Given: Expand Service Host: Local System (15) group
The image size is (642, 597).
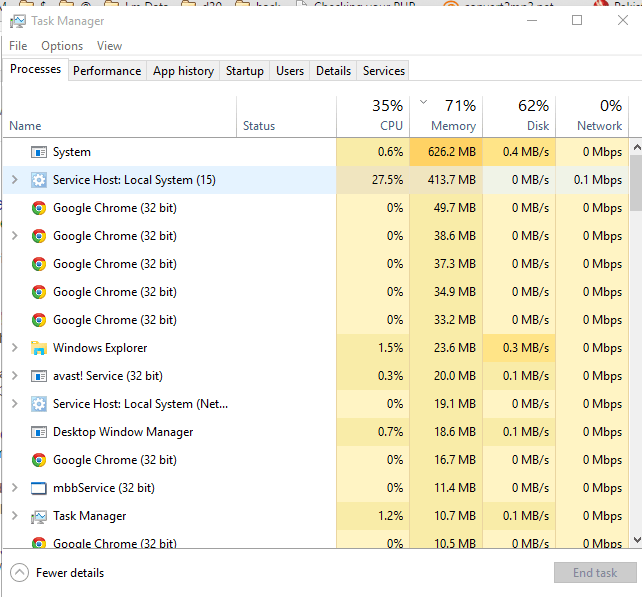Looking at the screenshot, I should pos(15,180).
